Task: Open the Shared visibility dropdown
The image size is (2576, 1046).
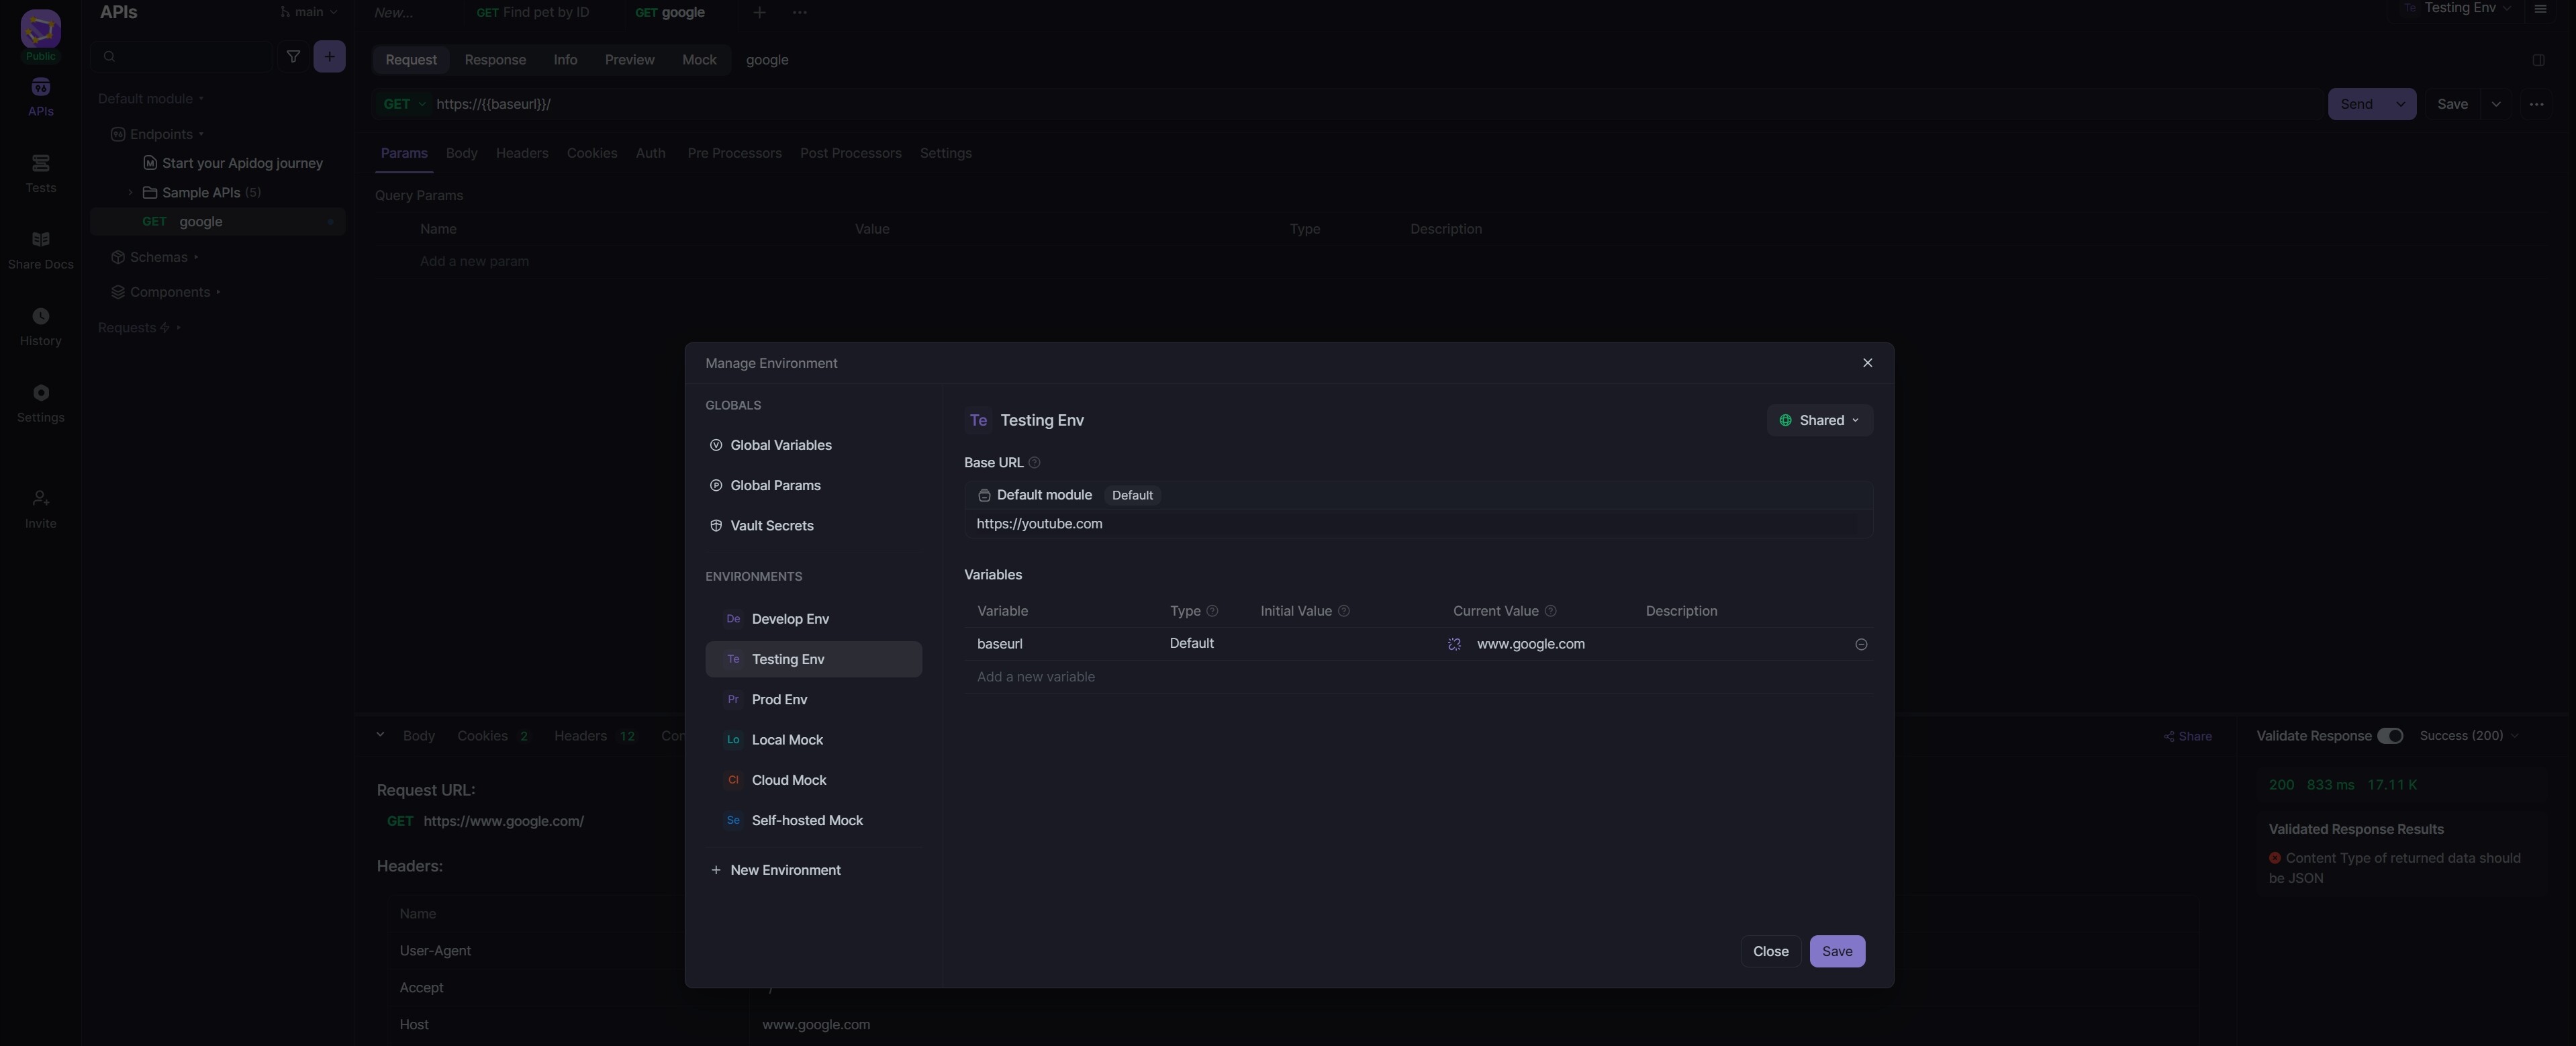Action: pyautogui.click(x=1819, y=421)
